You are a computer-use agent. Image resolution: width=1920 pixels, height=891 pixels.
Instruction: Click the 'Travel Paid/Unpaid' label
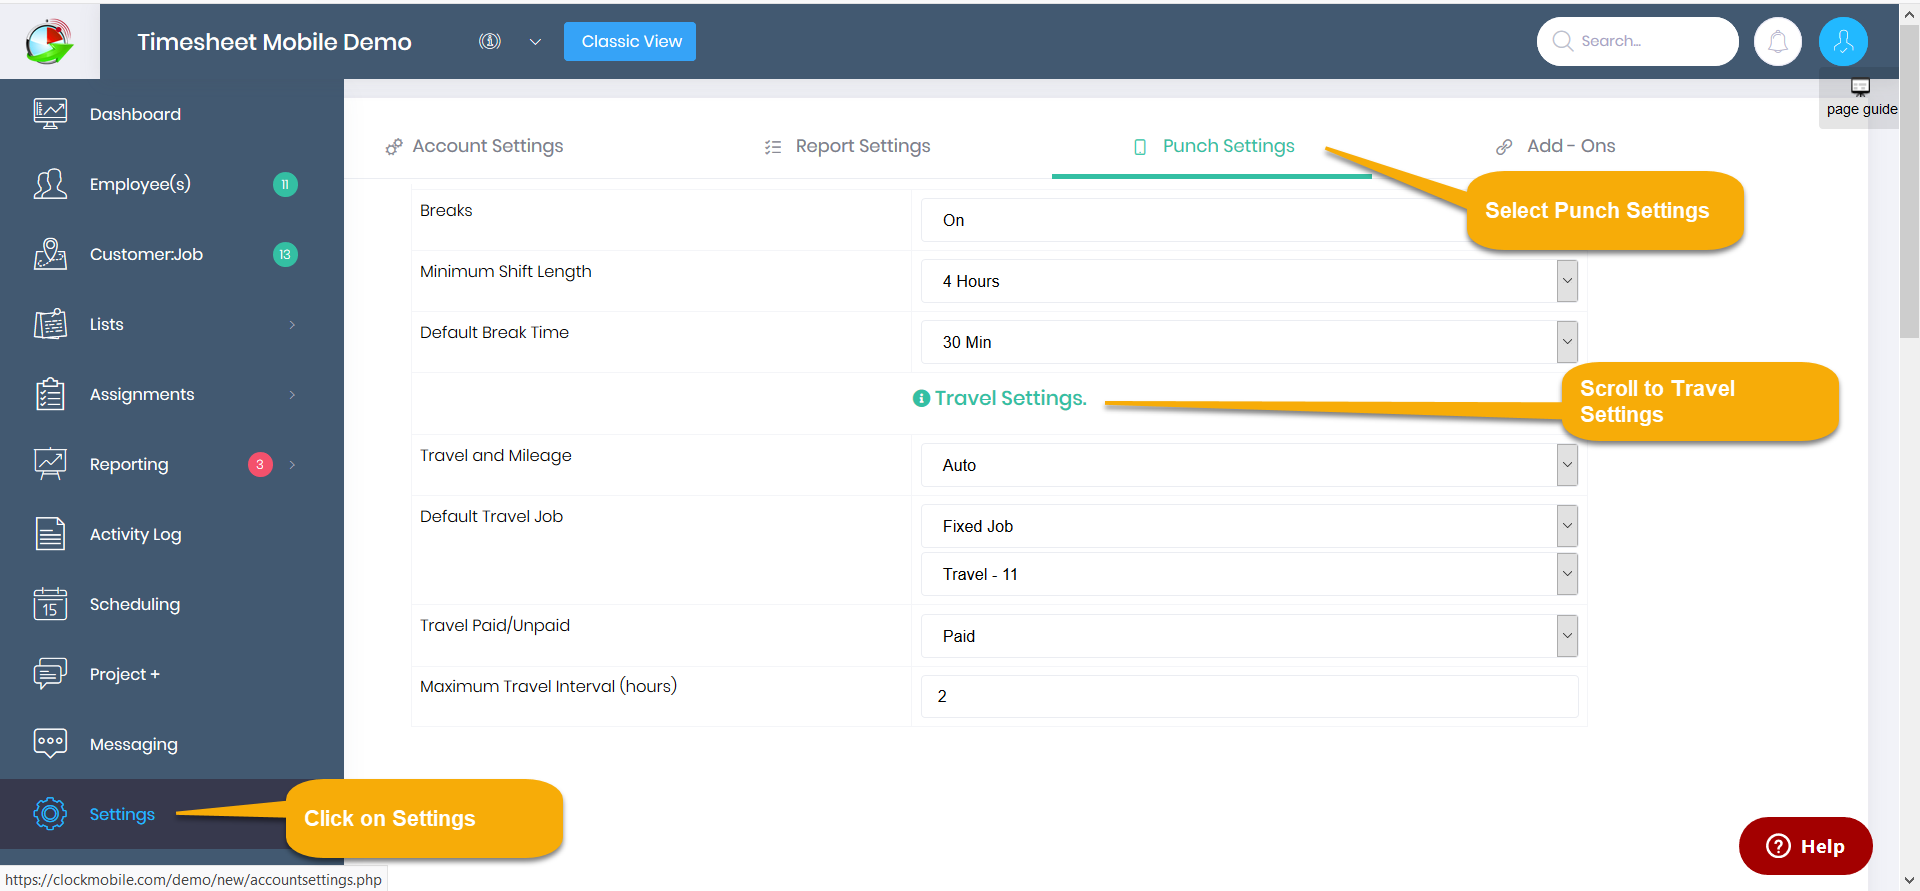pos(494,625)
